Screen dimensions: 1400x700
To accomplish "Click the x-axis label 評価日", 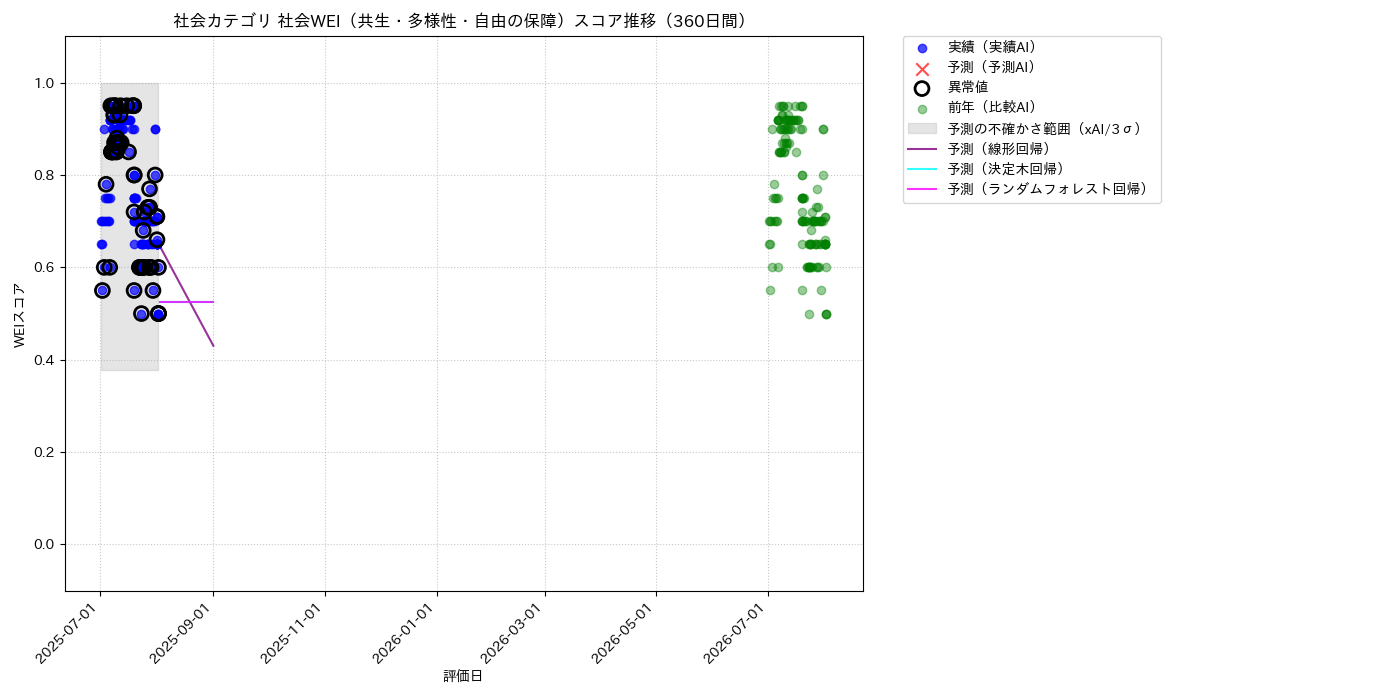I will [463, 677].
